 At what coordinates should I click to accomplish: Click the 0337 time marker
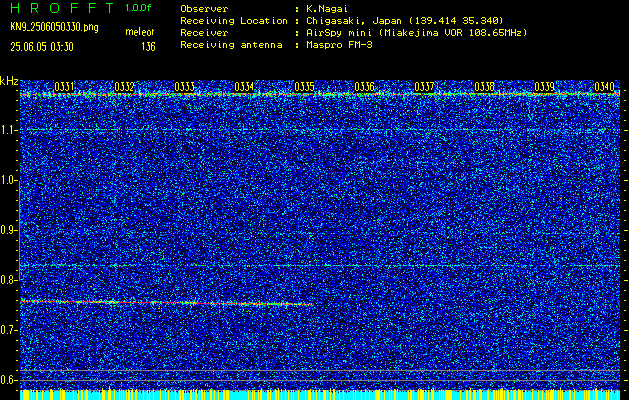click(424, 87)
